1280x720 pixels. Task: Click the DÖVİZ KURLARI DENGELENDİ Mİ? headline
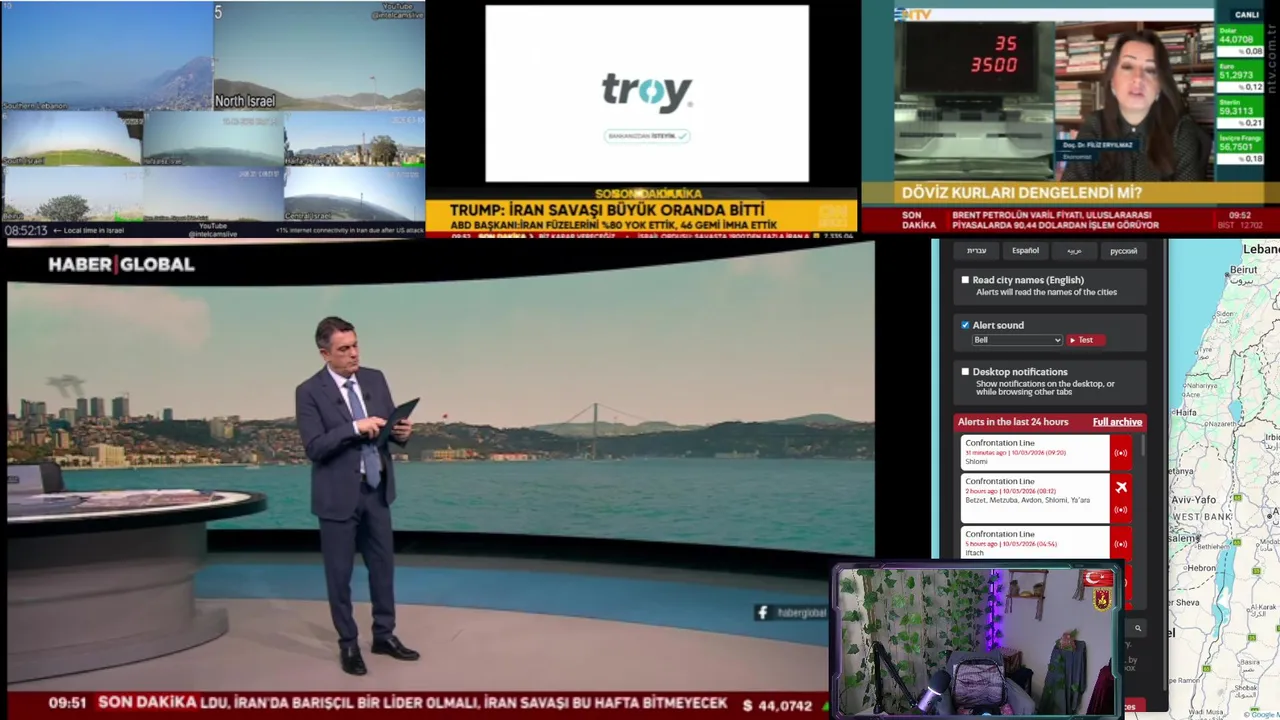coord(1022,193)
